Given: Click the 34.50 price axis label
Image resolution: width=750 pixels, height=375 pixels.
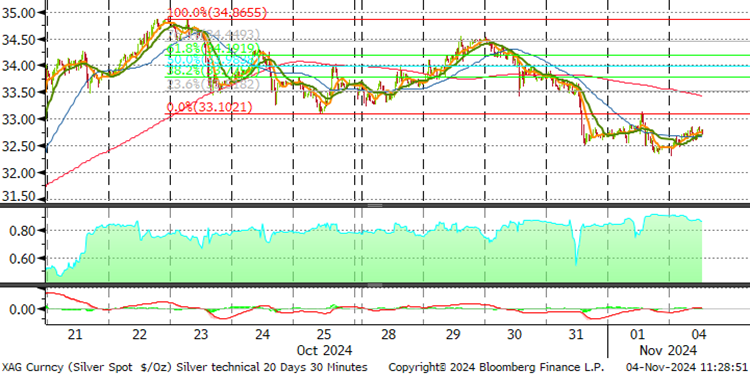Looking at the screenshot, I should pyautogui.click(x=19, y=39).
